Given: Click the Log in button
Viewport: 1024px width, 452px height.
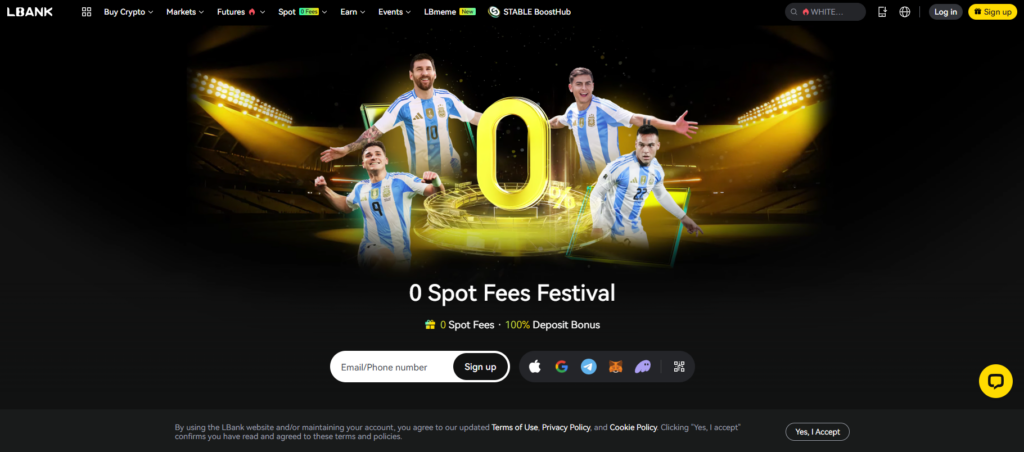Looking at the screenshot, I should [x=946, y=12].
